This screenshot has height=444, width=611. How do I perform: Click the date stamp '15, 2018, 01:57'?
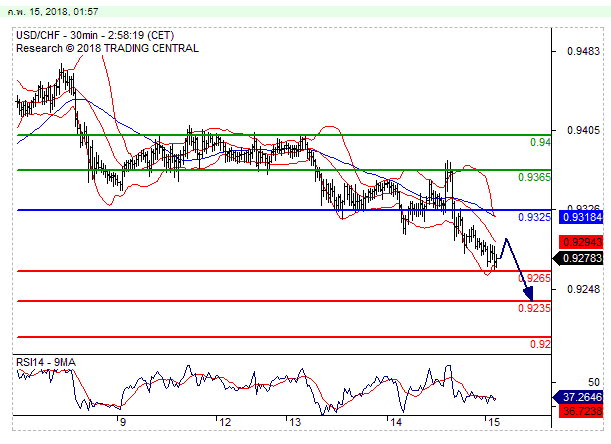[x=64, y=12]
